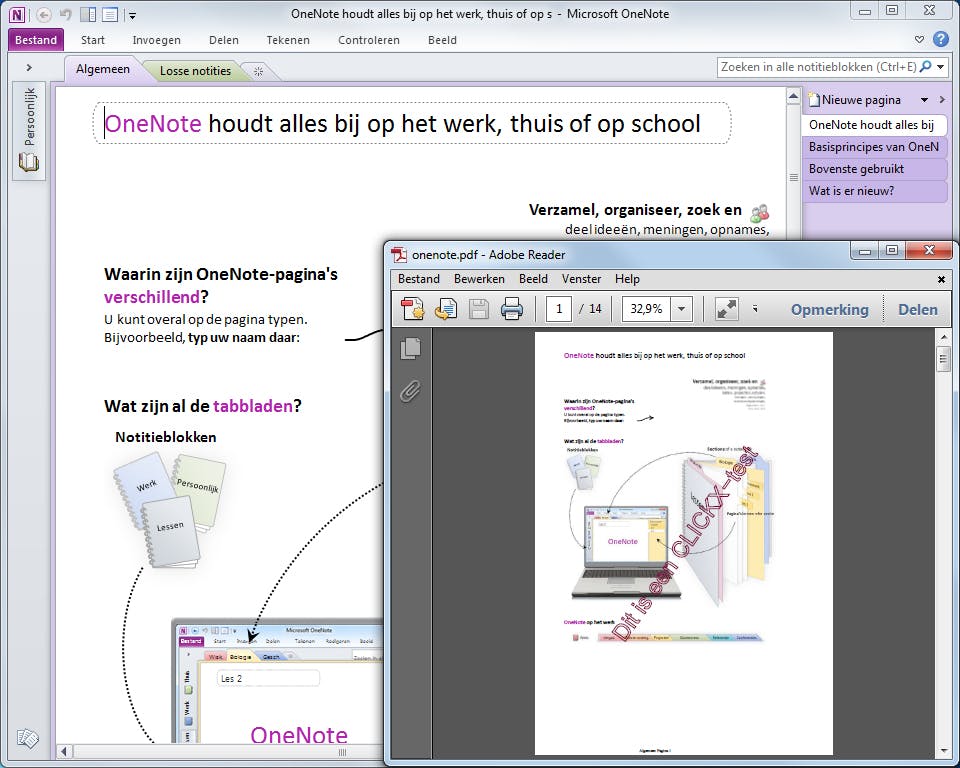The height and width of the screenshot is (768, 960).
Task: Open the Delen ribbon tab in OneNote
Action: pos(224,40)
